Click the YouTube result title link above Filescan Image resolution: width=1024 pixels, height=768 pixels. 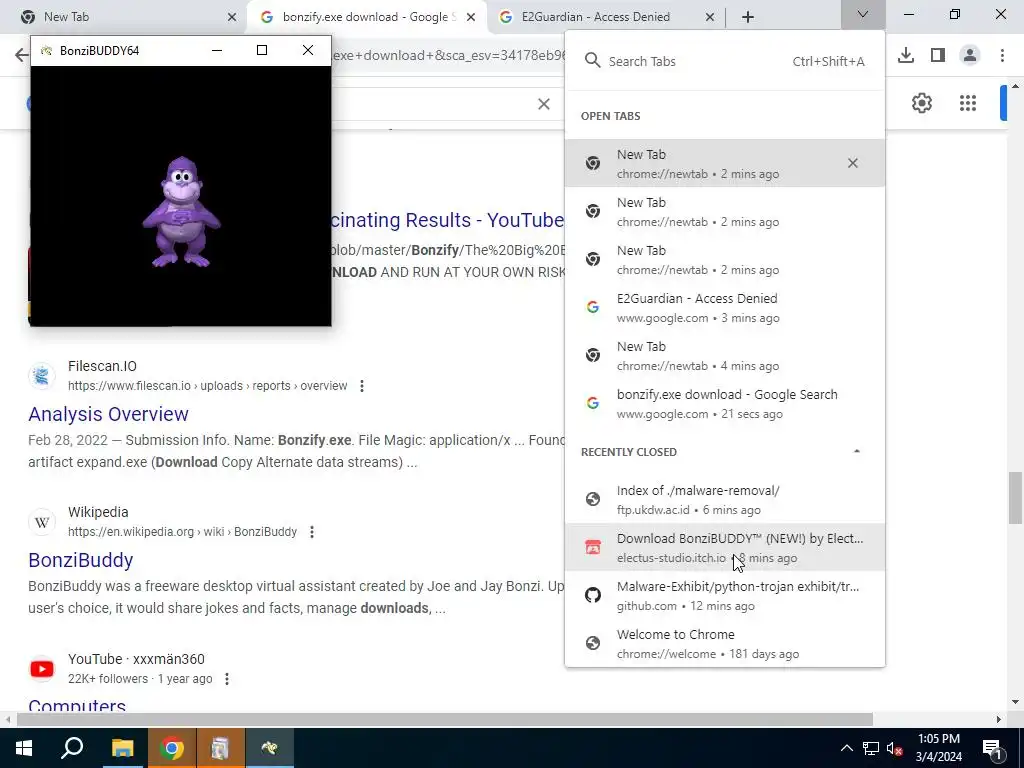pos(448,220)
